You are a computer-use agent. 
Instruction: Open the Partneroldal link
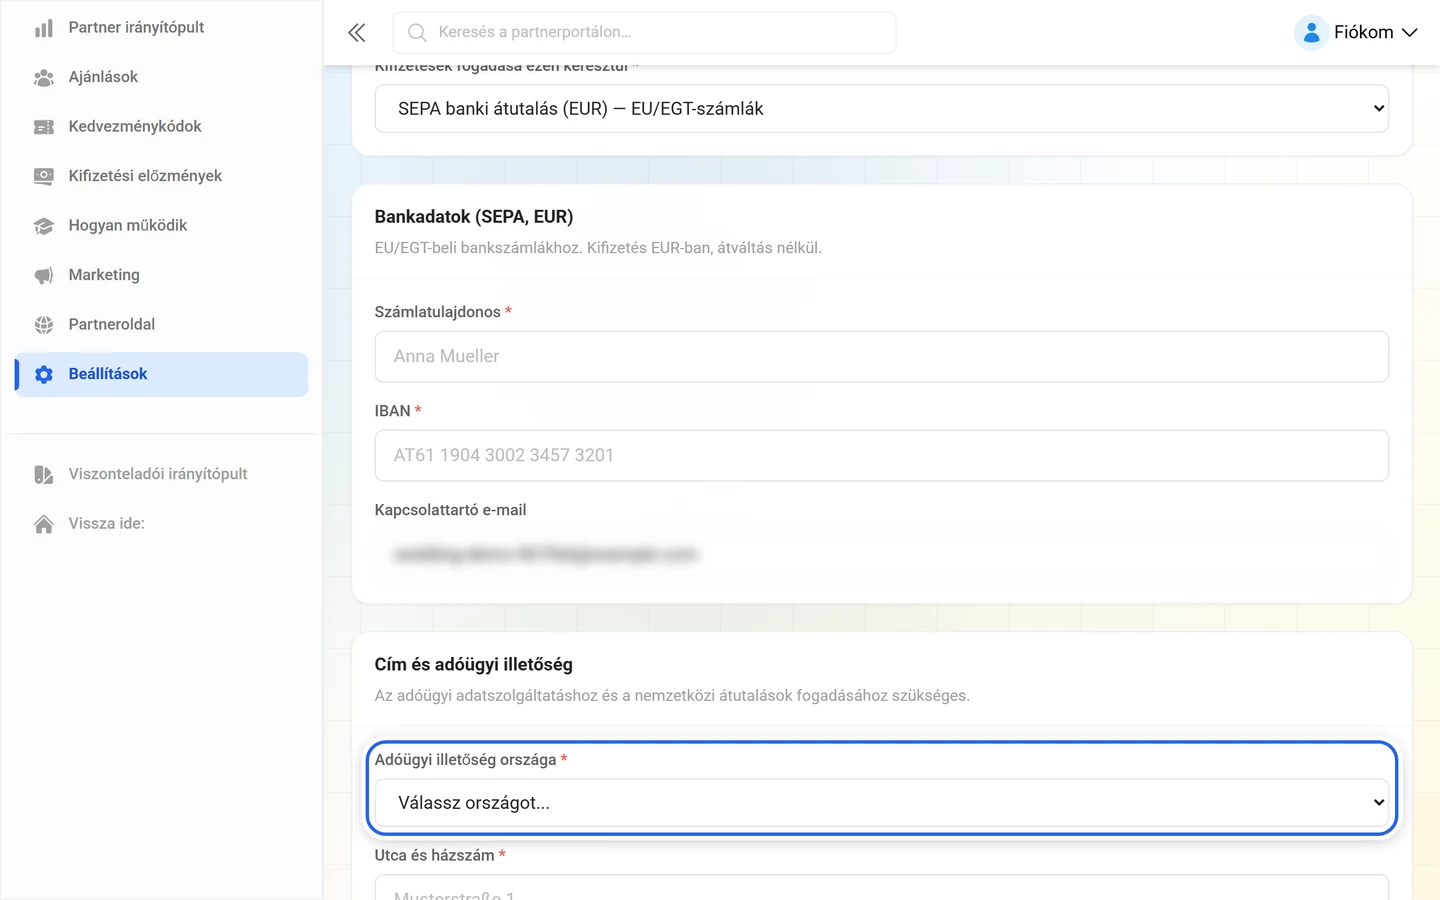(161, 325)
